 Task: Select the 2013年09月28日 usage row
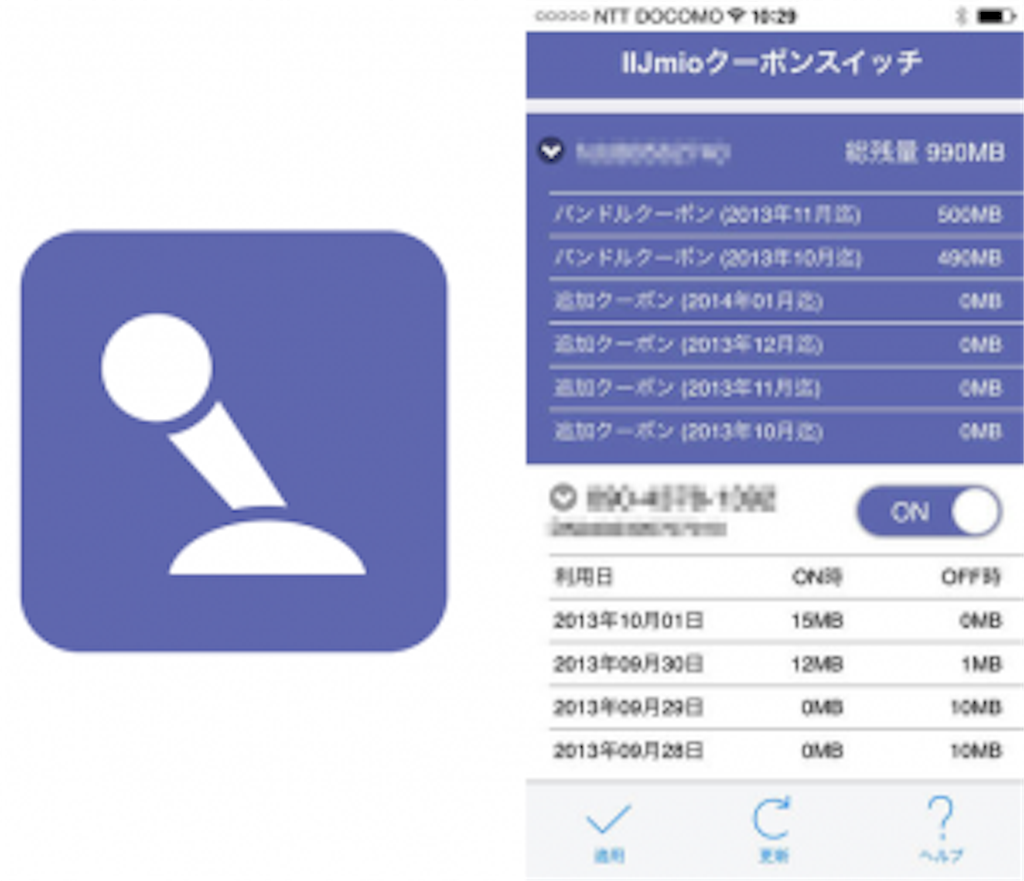[x=777, y=750]
